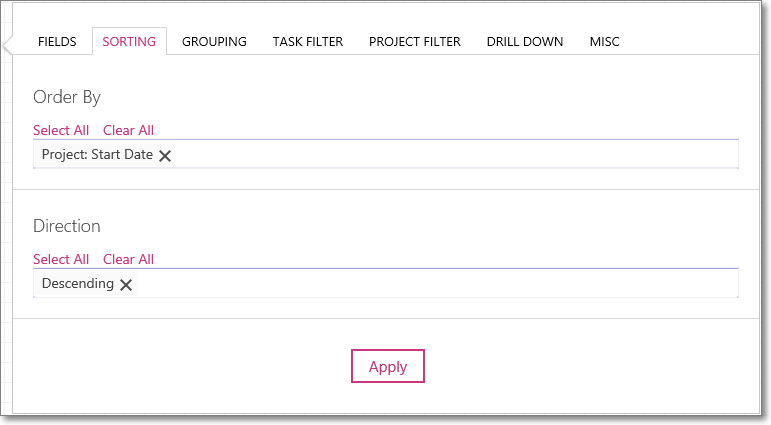Open the TASK FILTER tab
The image size is (771, 425).
pyautogui.click(x=308, y=42)
